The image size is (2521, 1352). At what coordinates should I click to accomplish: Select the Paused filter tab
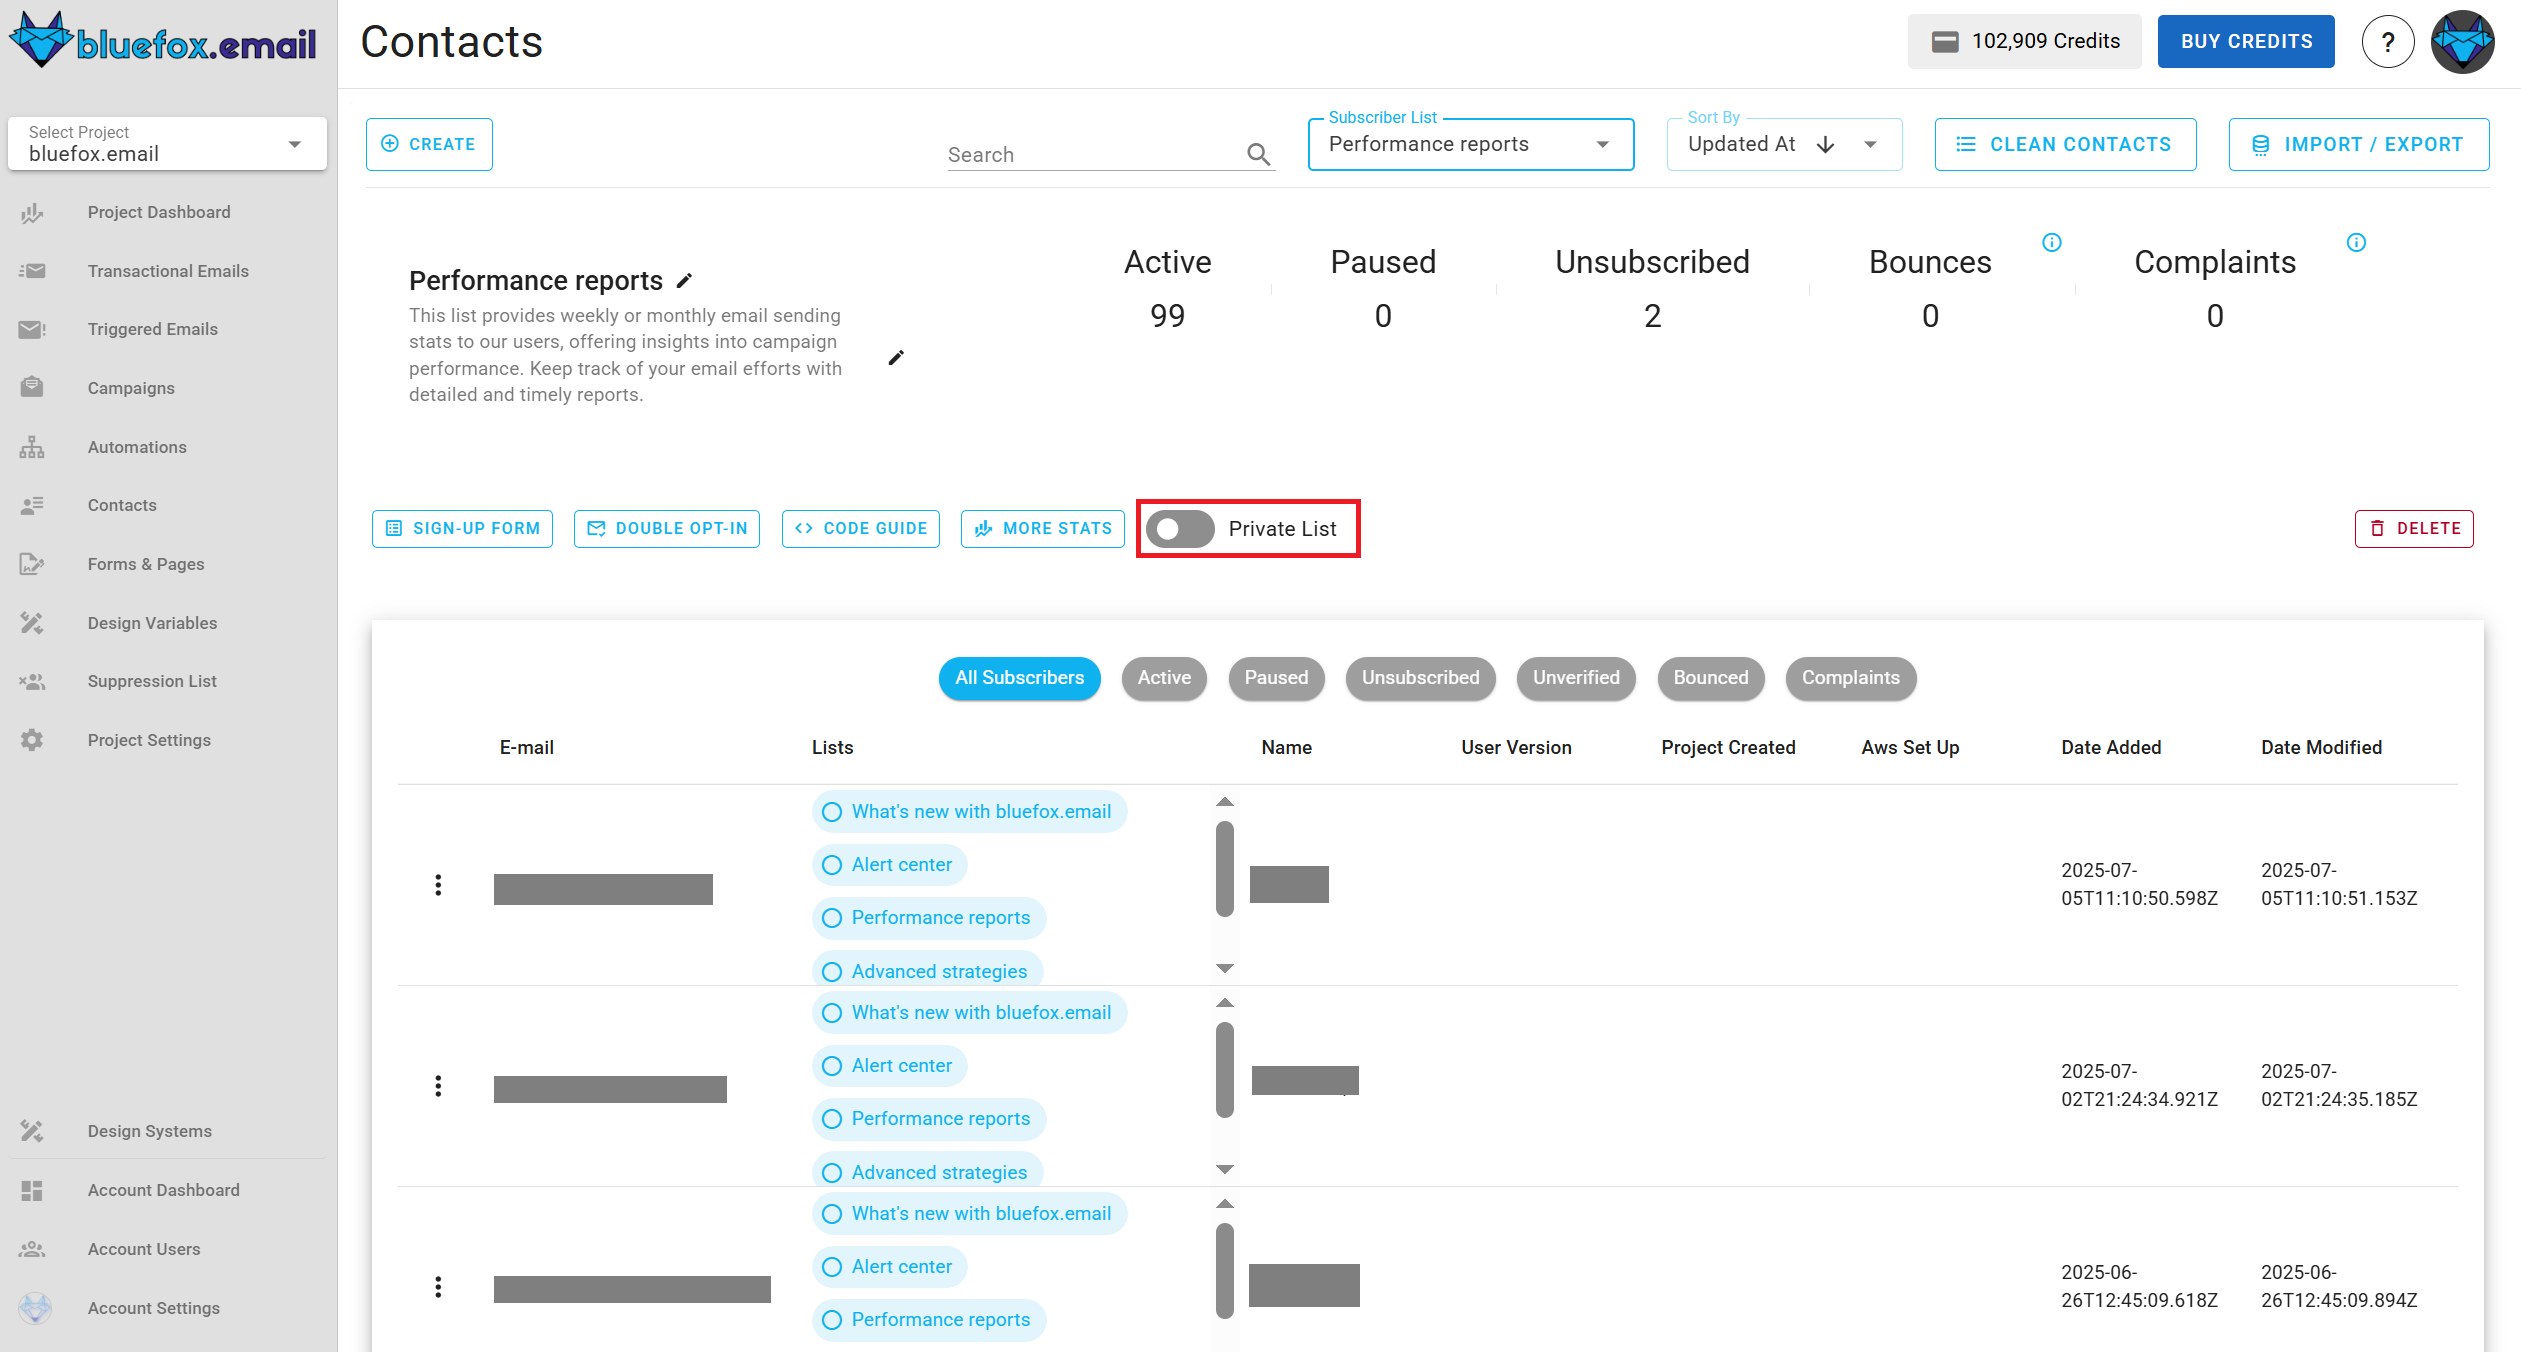(x=1276, y=678)
